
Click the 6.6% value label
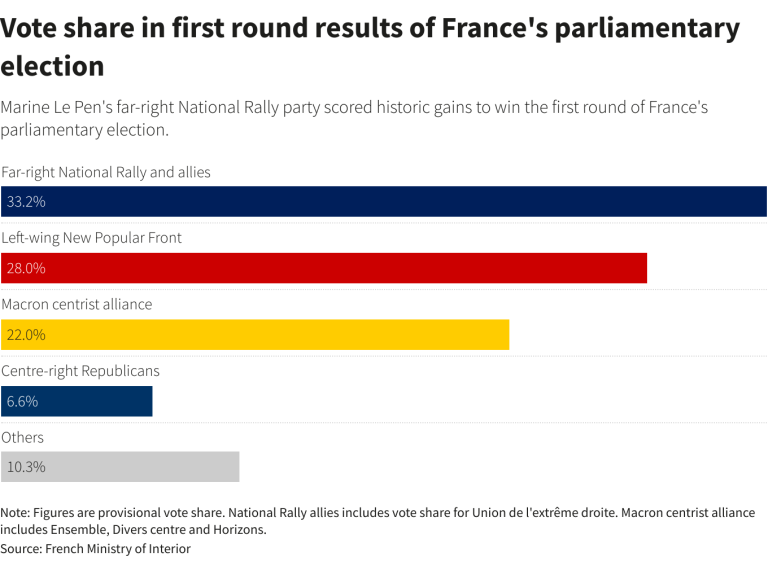pyautogui.click(x=22, y=401)
